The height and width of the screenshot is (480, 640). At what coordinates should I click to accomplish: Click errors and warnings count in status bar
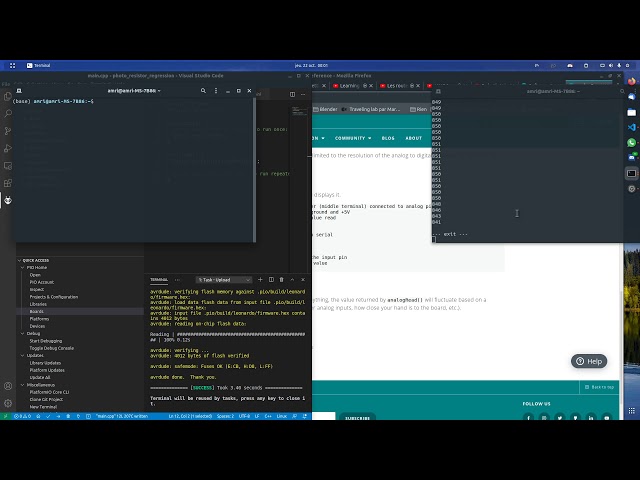(22, 416)
